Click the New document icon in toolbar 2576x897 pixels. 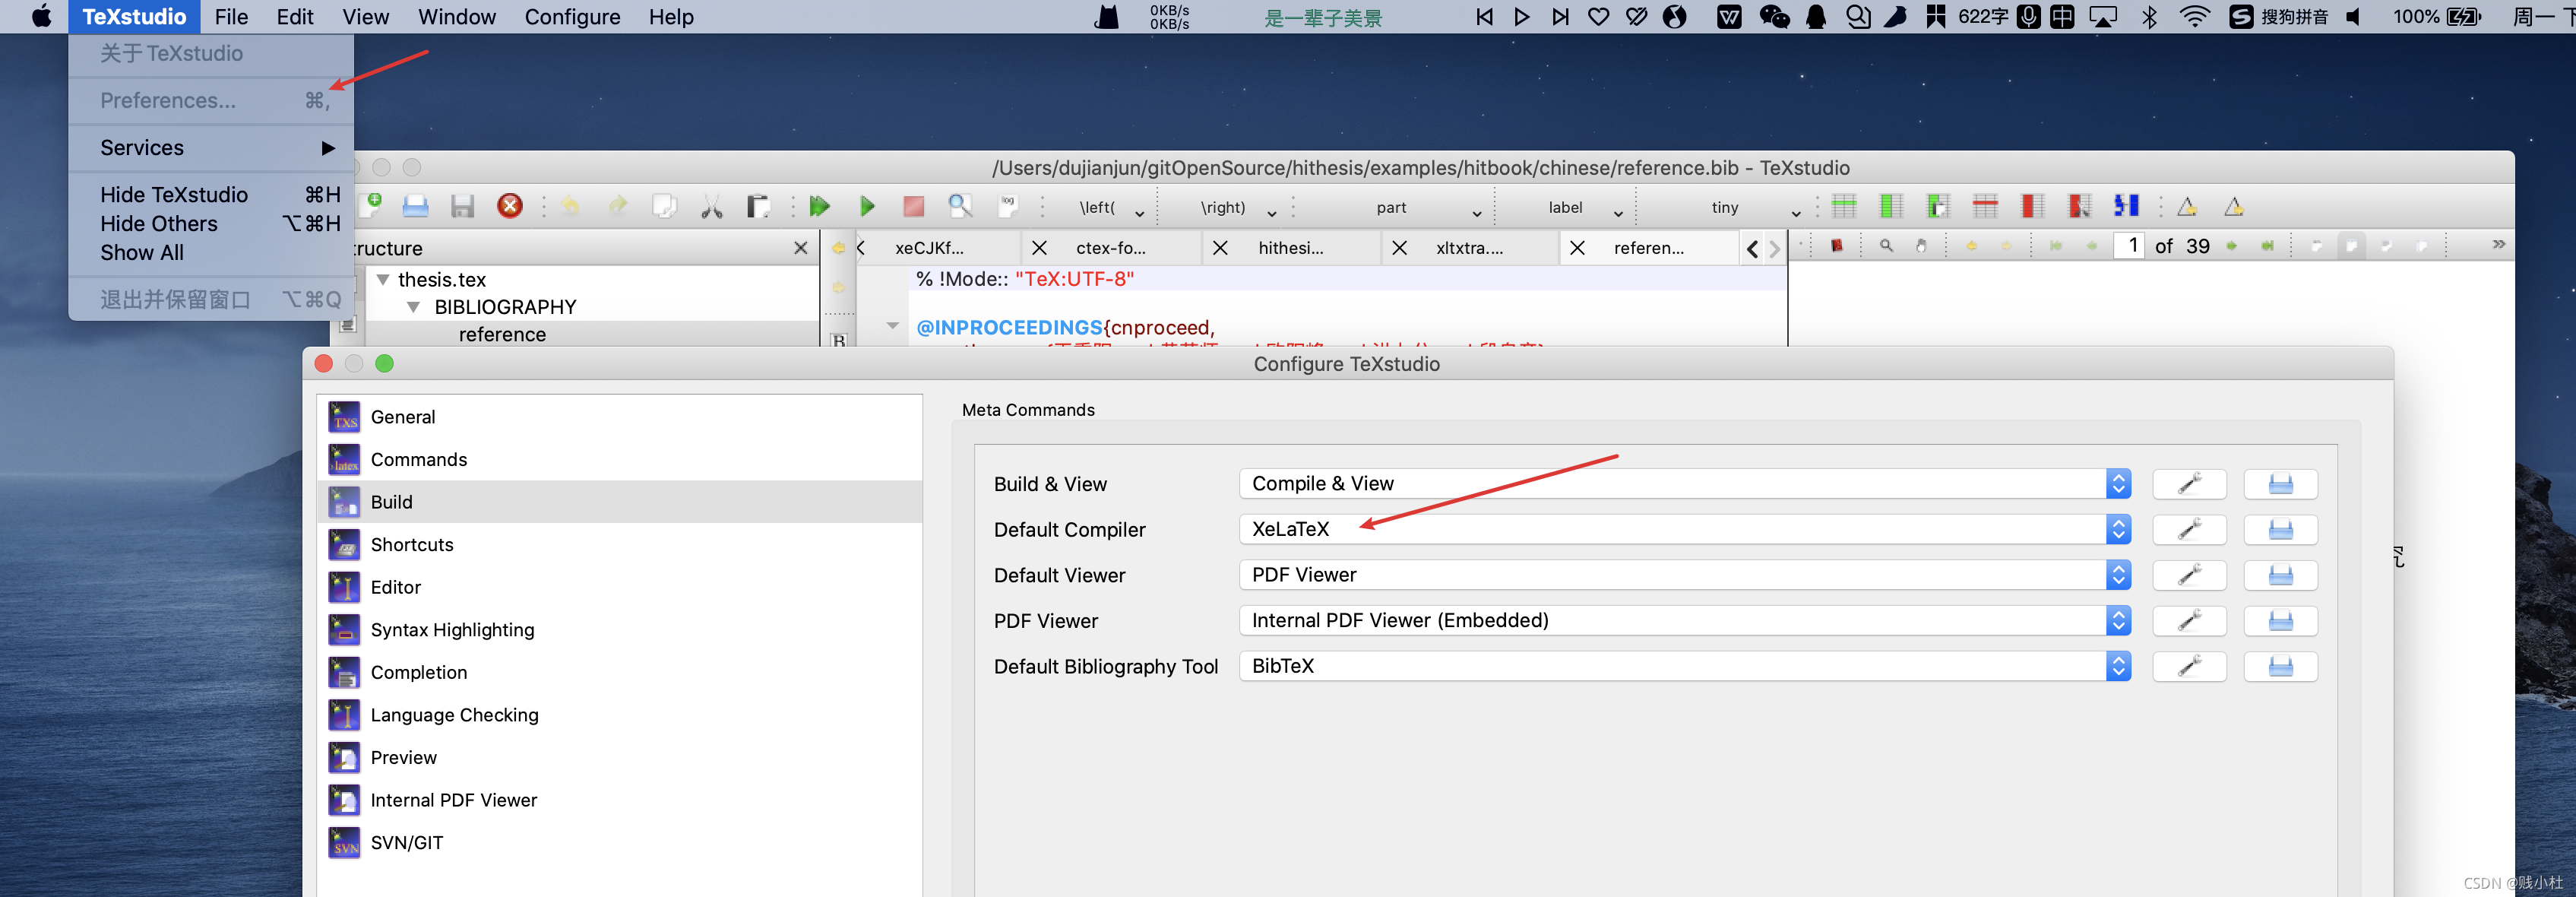coord(372,206)
